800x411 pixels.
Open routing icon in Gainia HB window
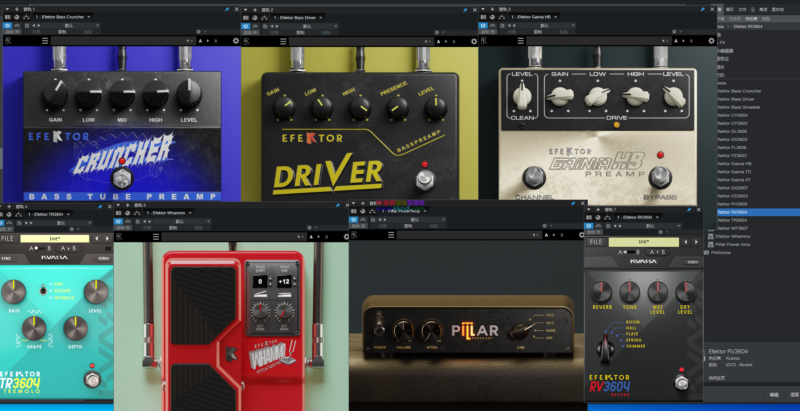501,17
